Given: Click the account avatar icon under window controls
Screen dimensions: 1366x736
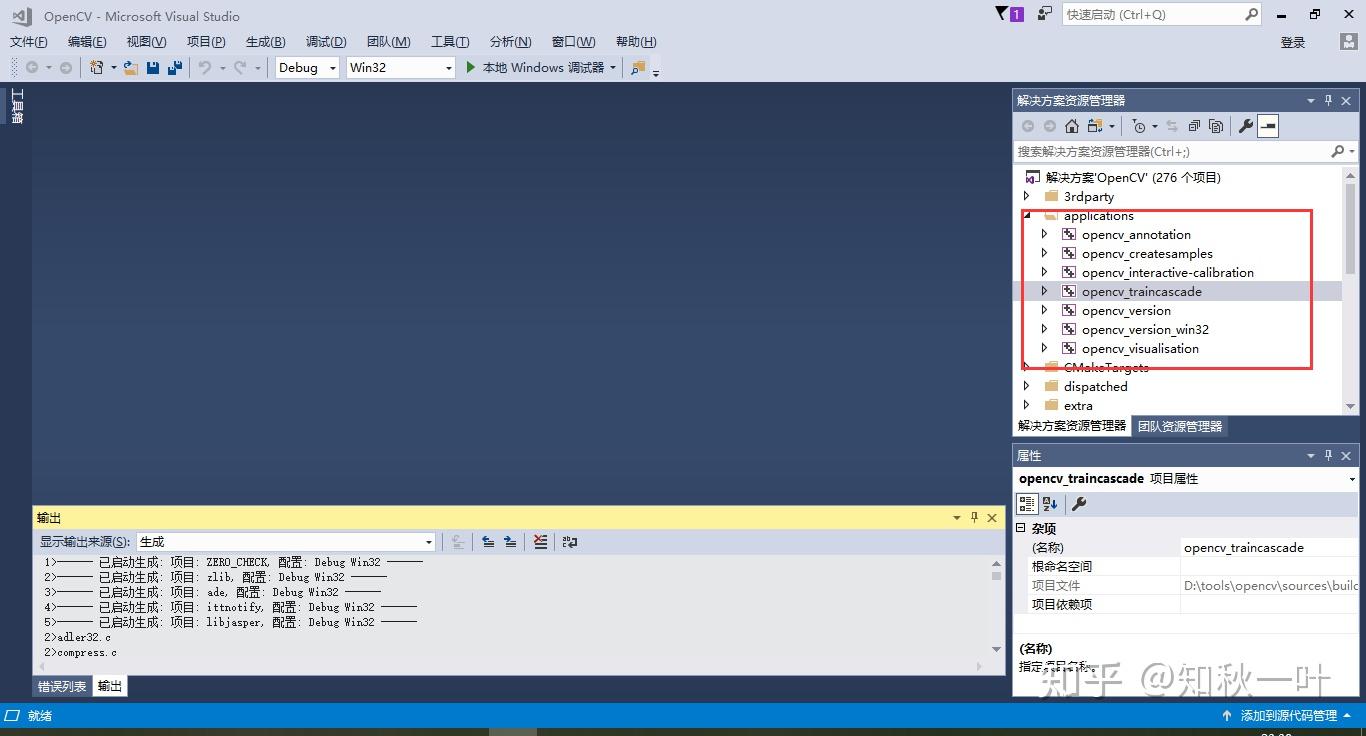Looking at the screenshot, I should [1348, 42].
